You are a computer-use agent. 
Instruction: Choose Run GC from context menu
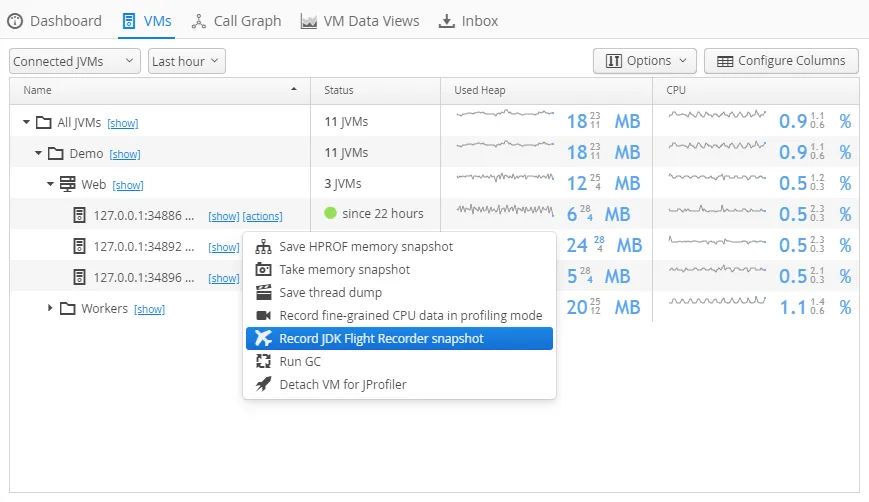(x=400, y=361)
